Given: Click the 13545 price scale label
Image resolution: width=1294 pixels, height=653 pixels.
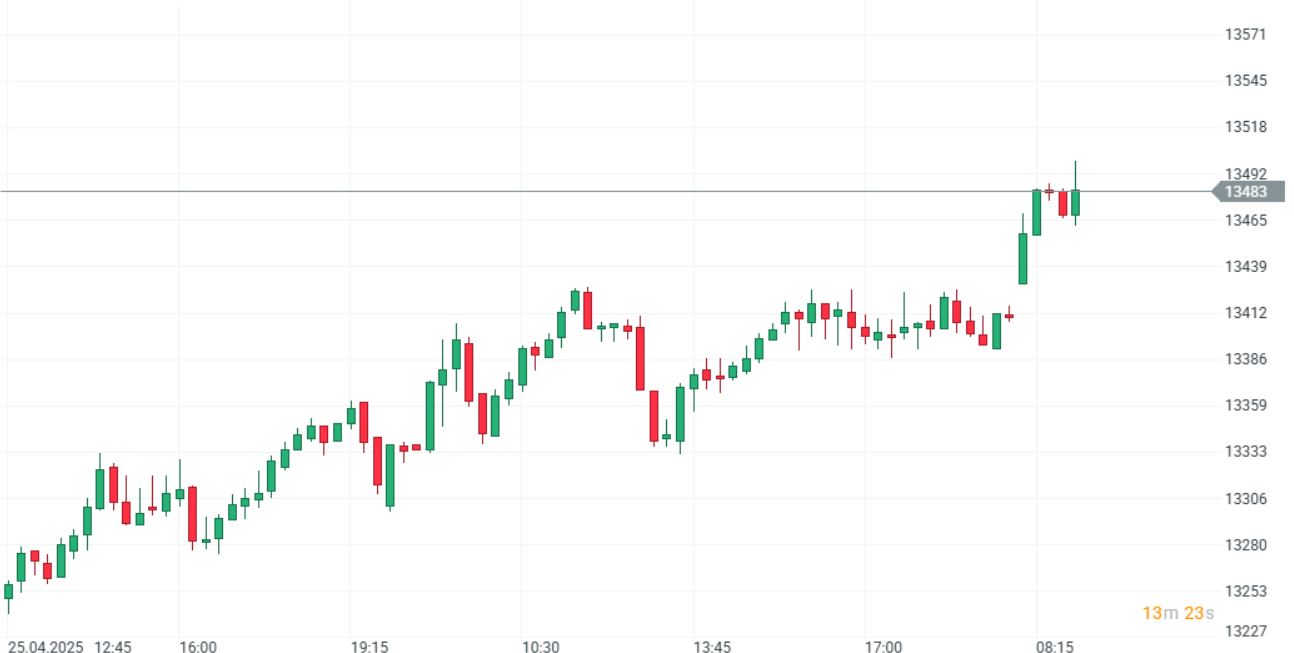Looking at the screenshot, I should pyautogui.click(x=1245, y=81).
